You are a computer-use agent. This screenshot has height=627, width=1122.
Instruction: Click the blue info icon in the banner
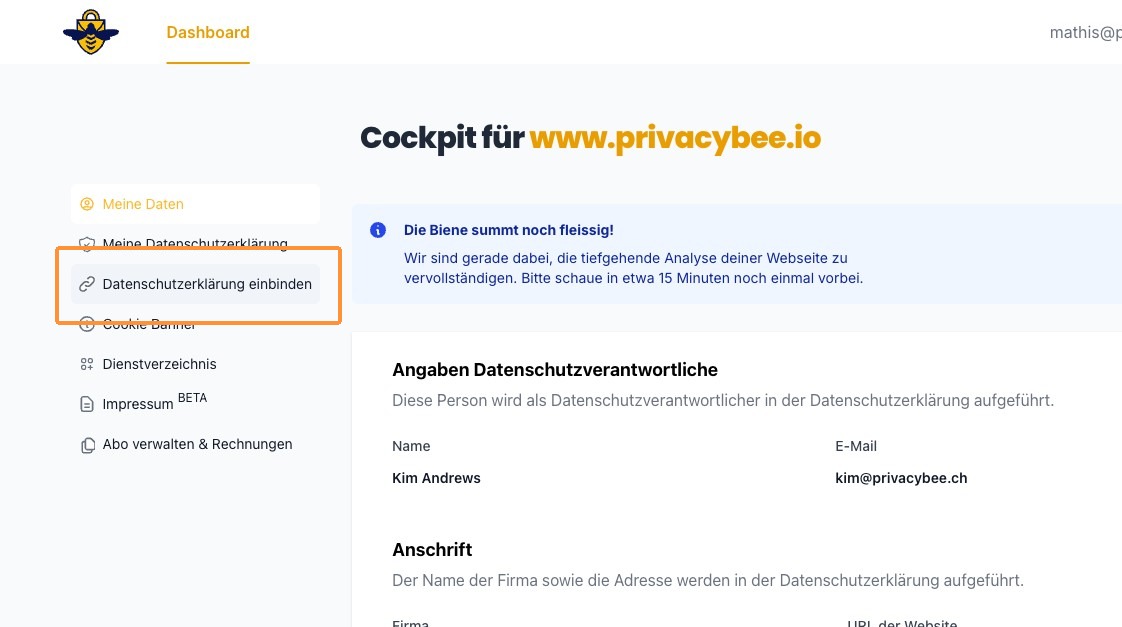point(378,230)
